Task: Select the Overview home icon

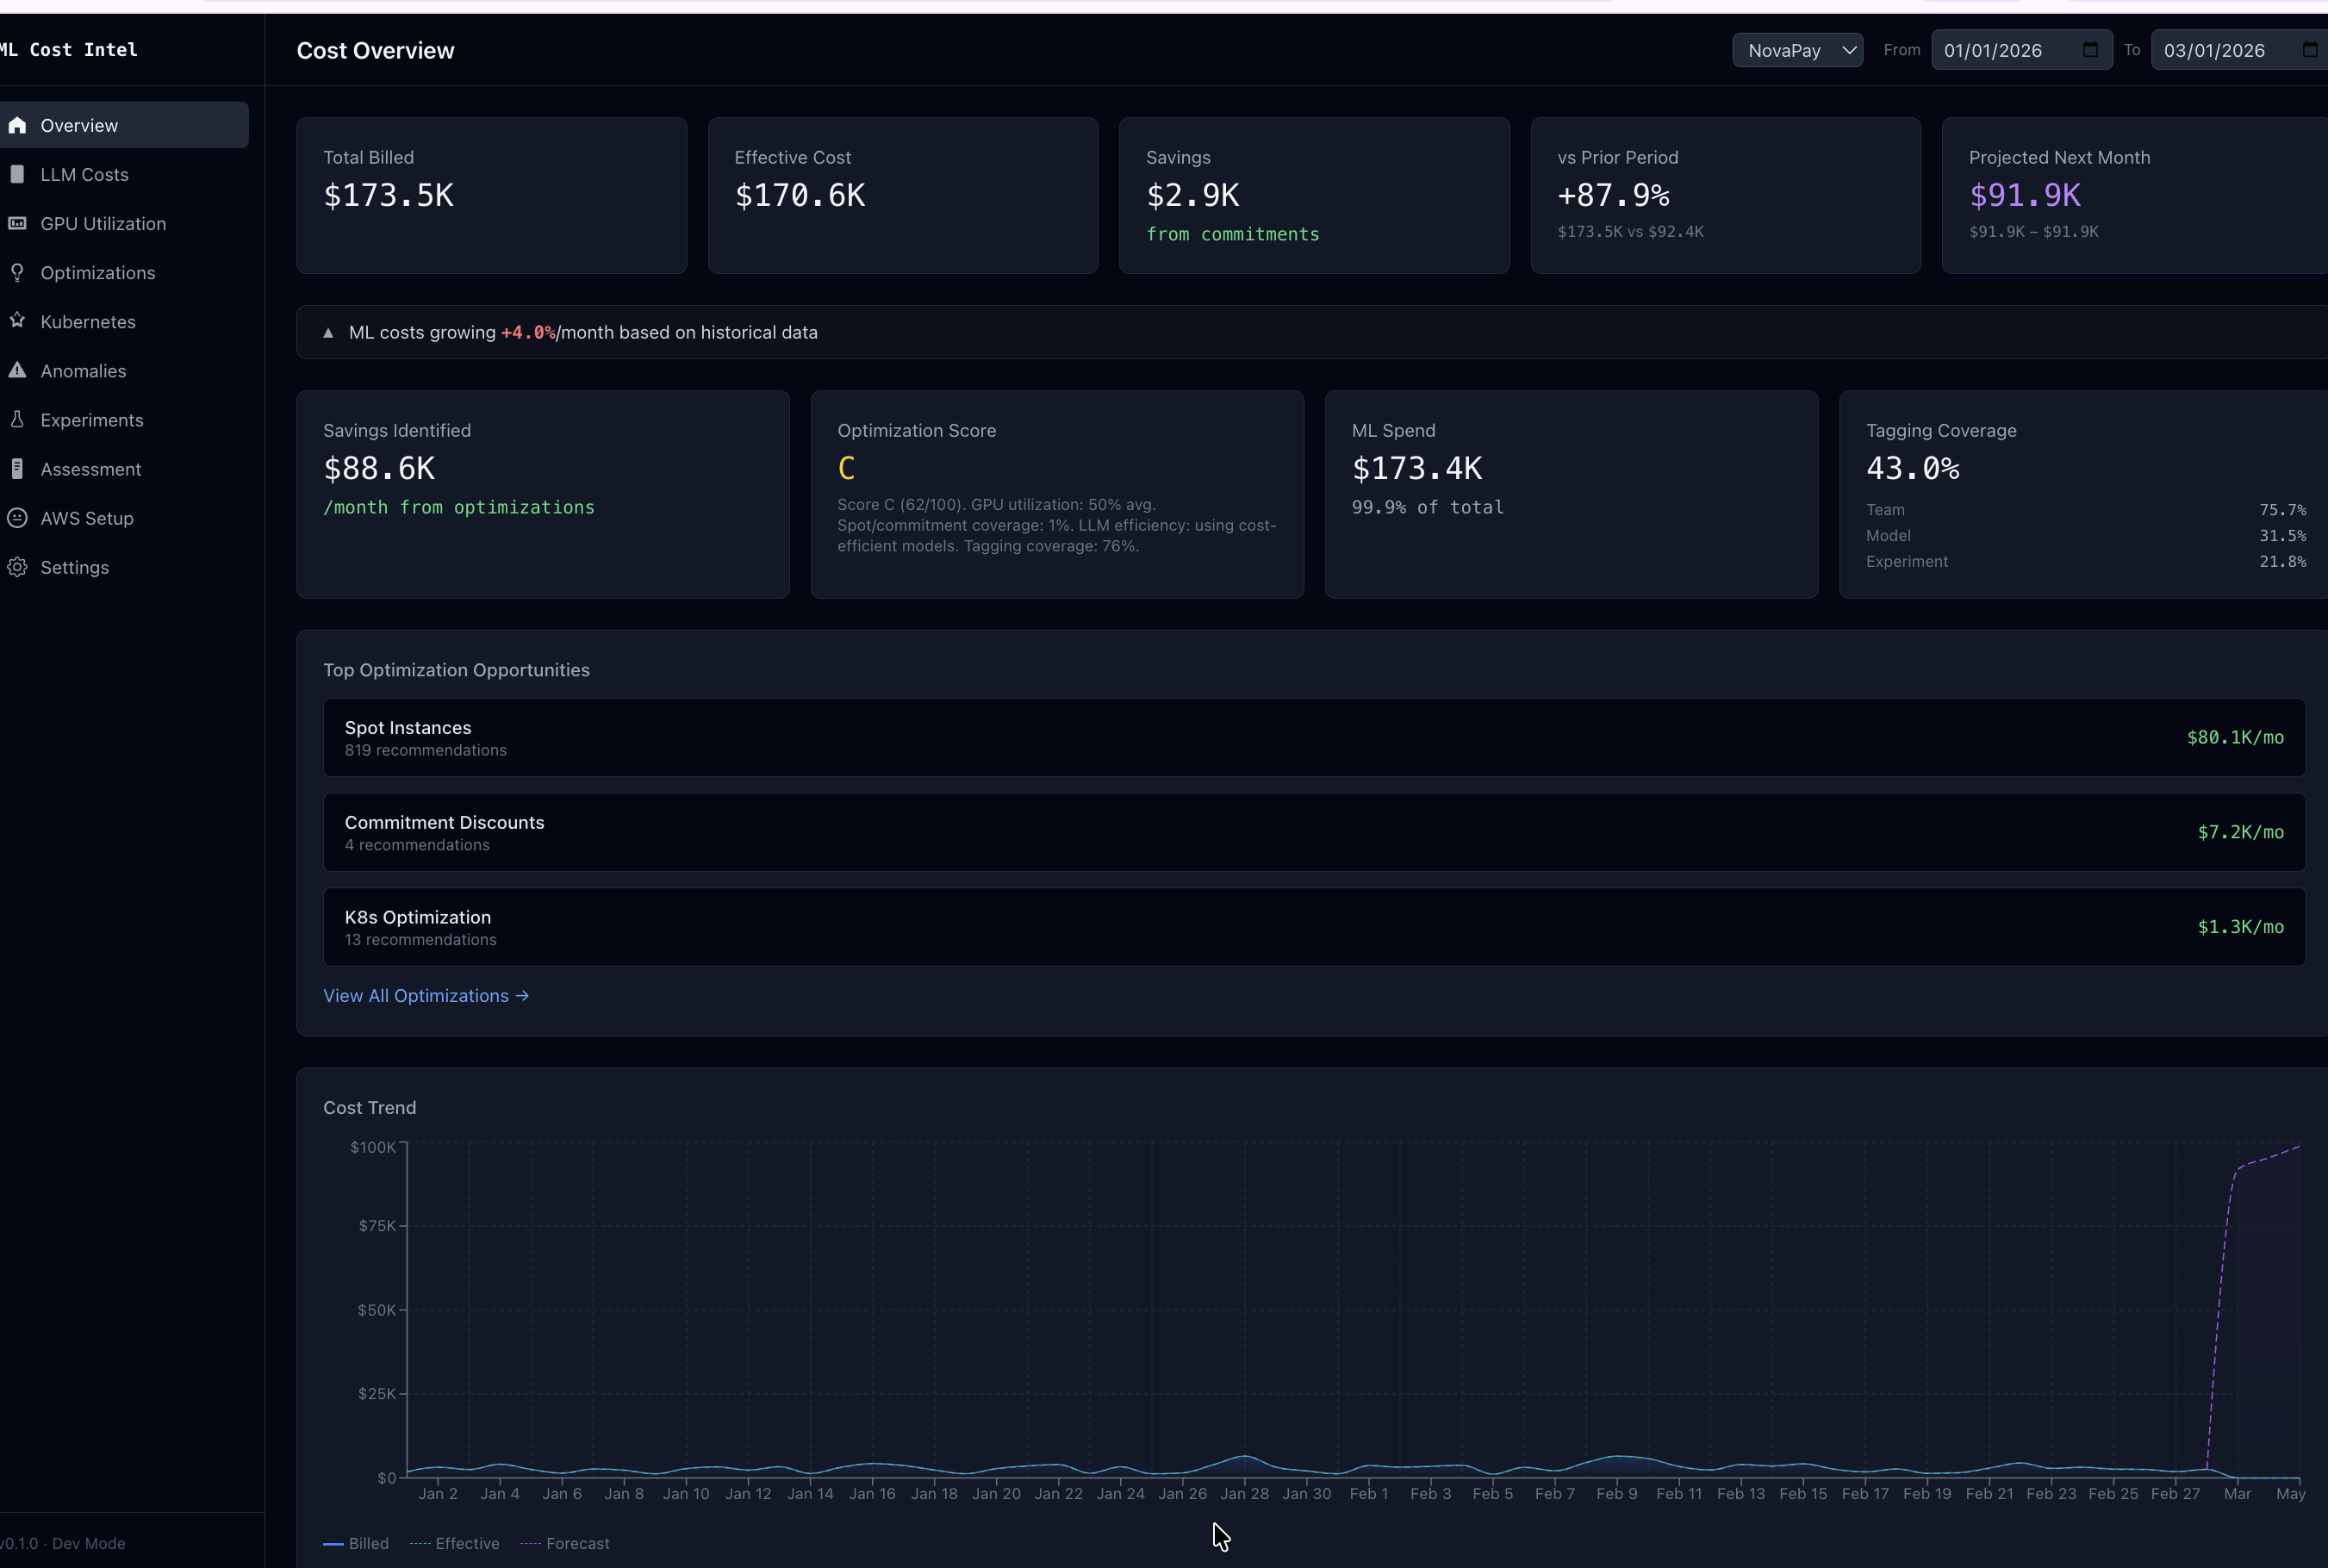Action: (x=17, y=124)
